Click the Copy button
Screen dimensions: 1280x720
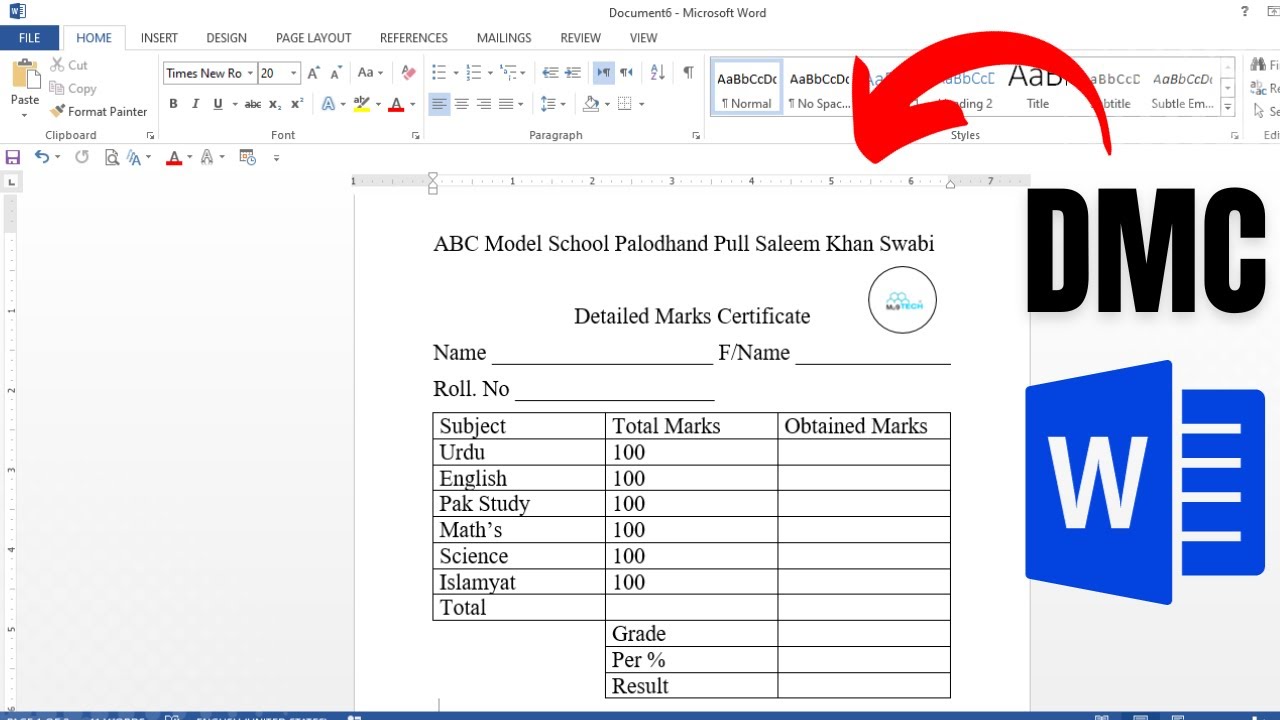point(73,88)
